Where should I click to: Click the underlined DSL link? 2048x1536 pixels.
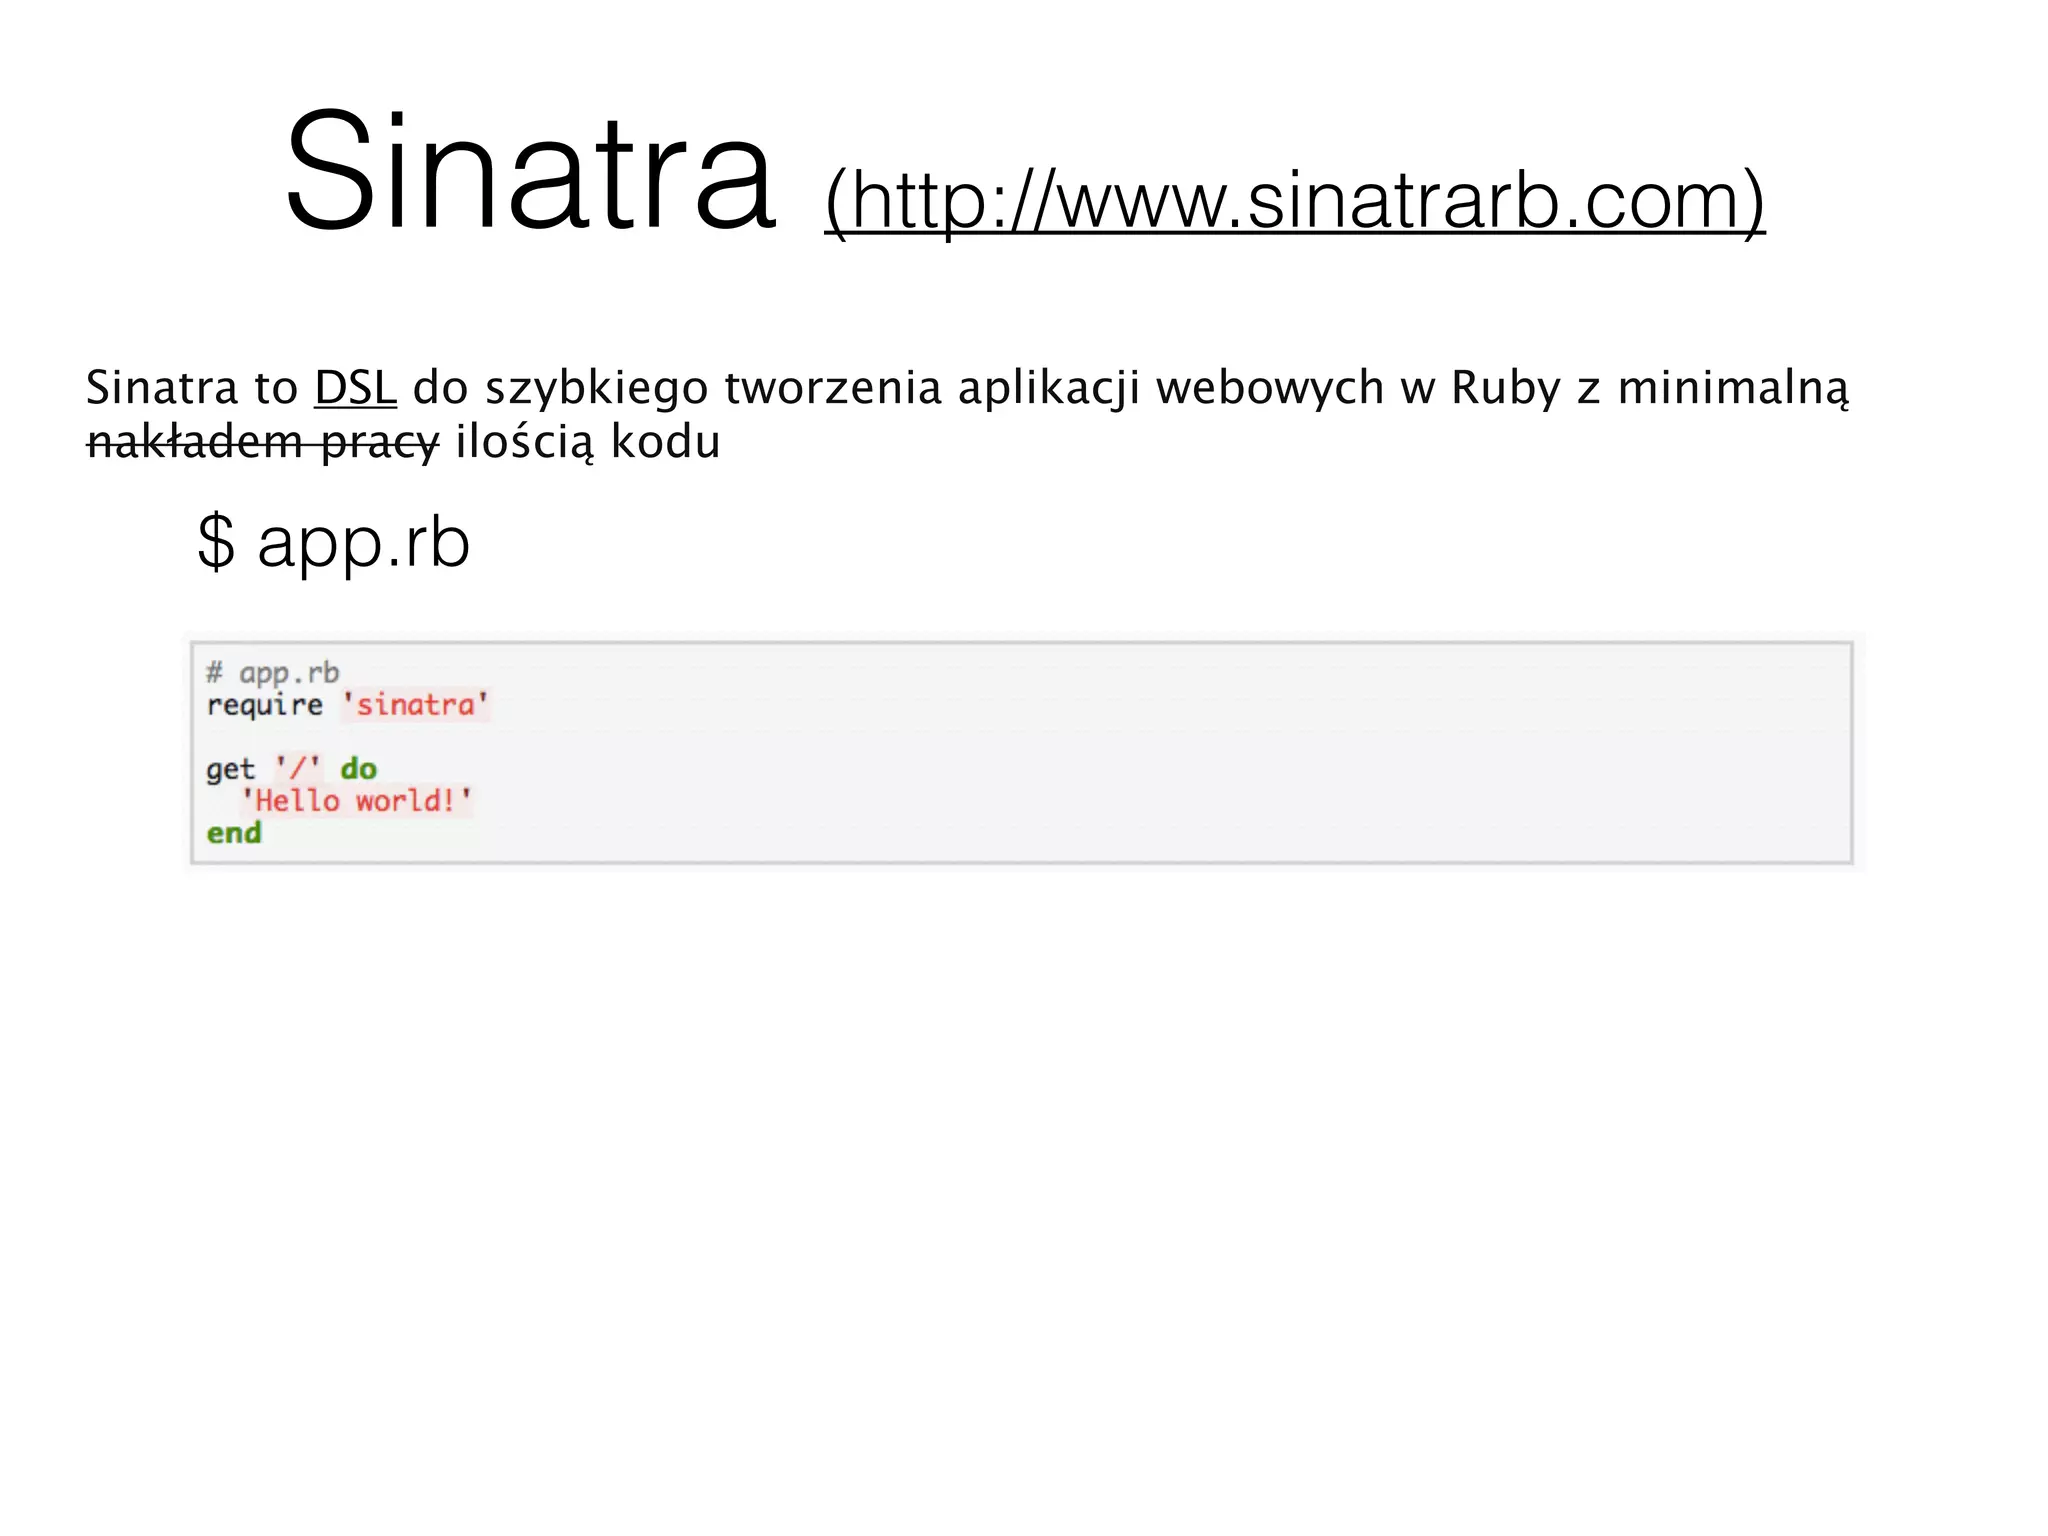[355, 388]
